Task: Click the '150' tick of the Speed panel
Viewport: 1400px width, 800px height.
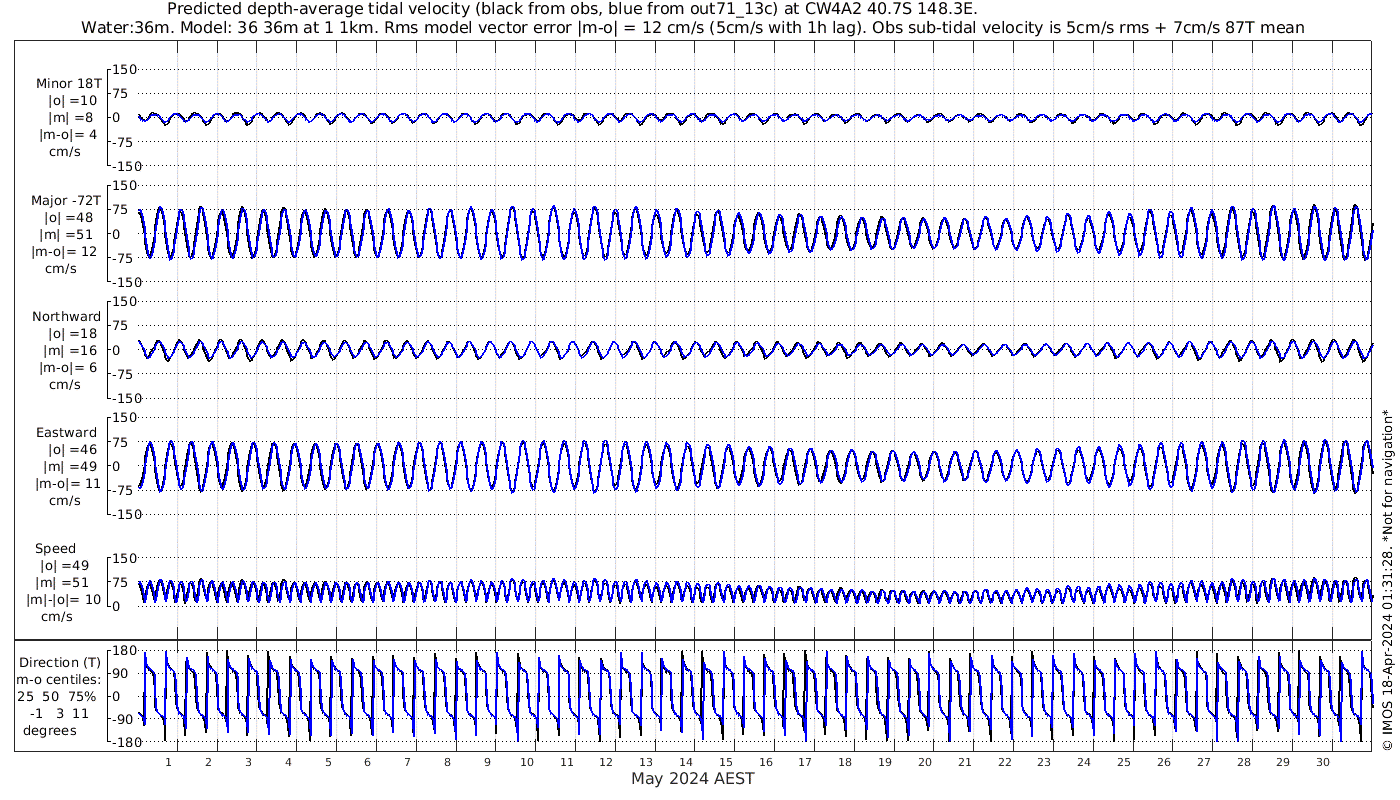Action: click(125, 558)
